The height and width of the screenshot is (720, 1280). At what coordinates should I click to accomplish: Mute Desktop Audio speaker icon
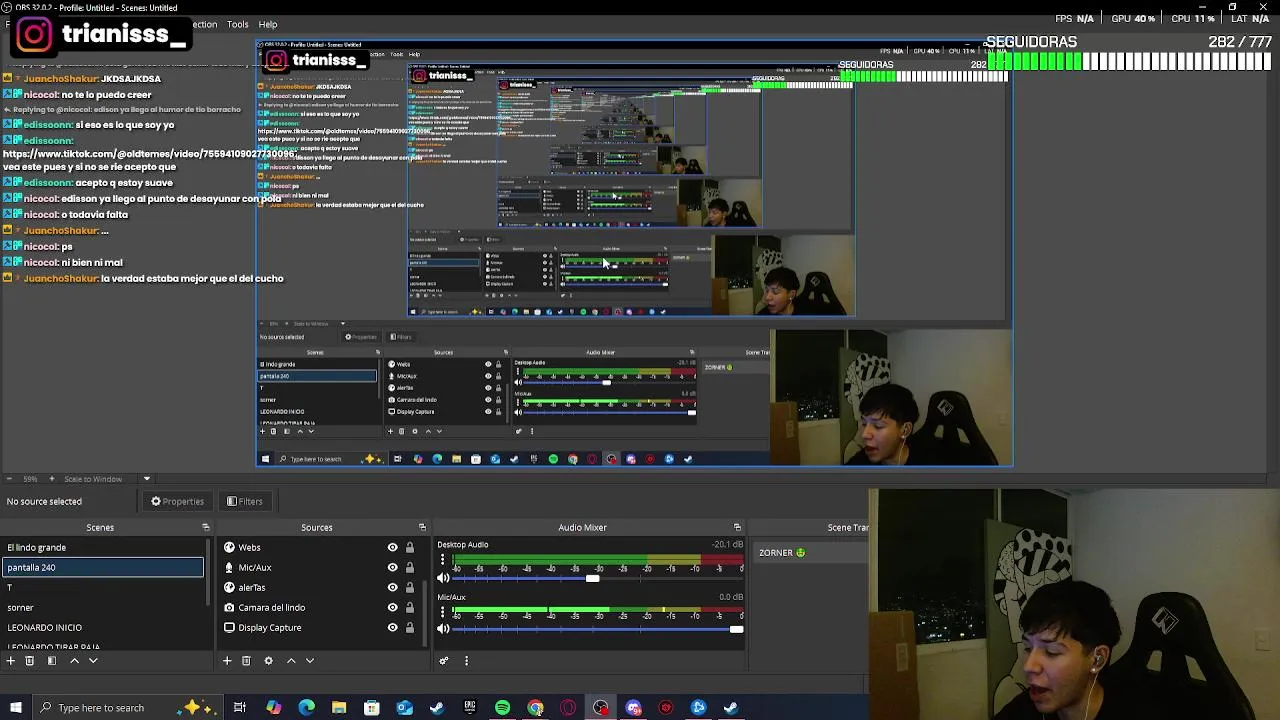tap(444, 578)
